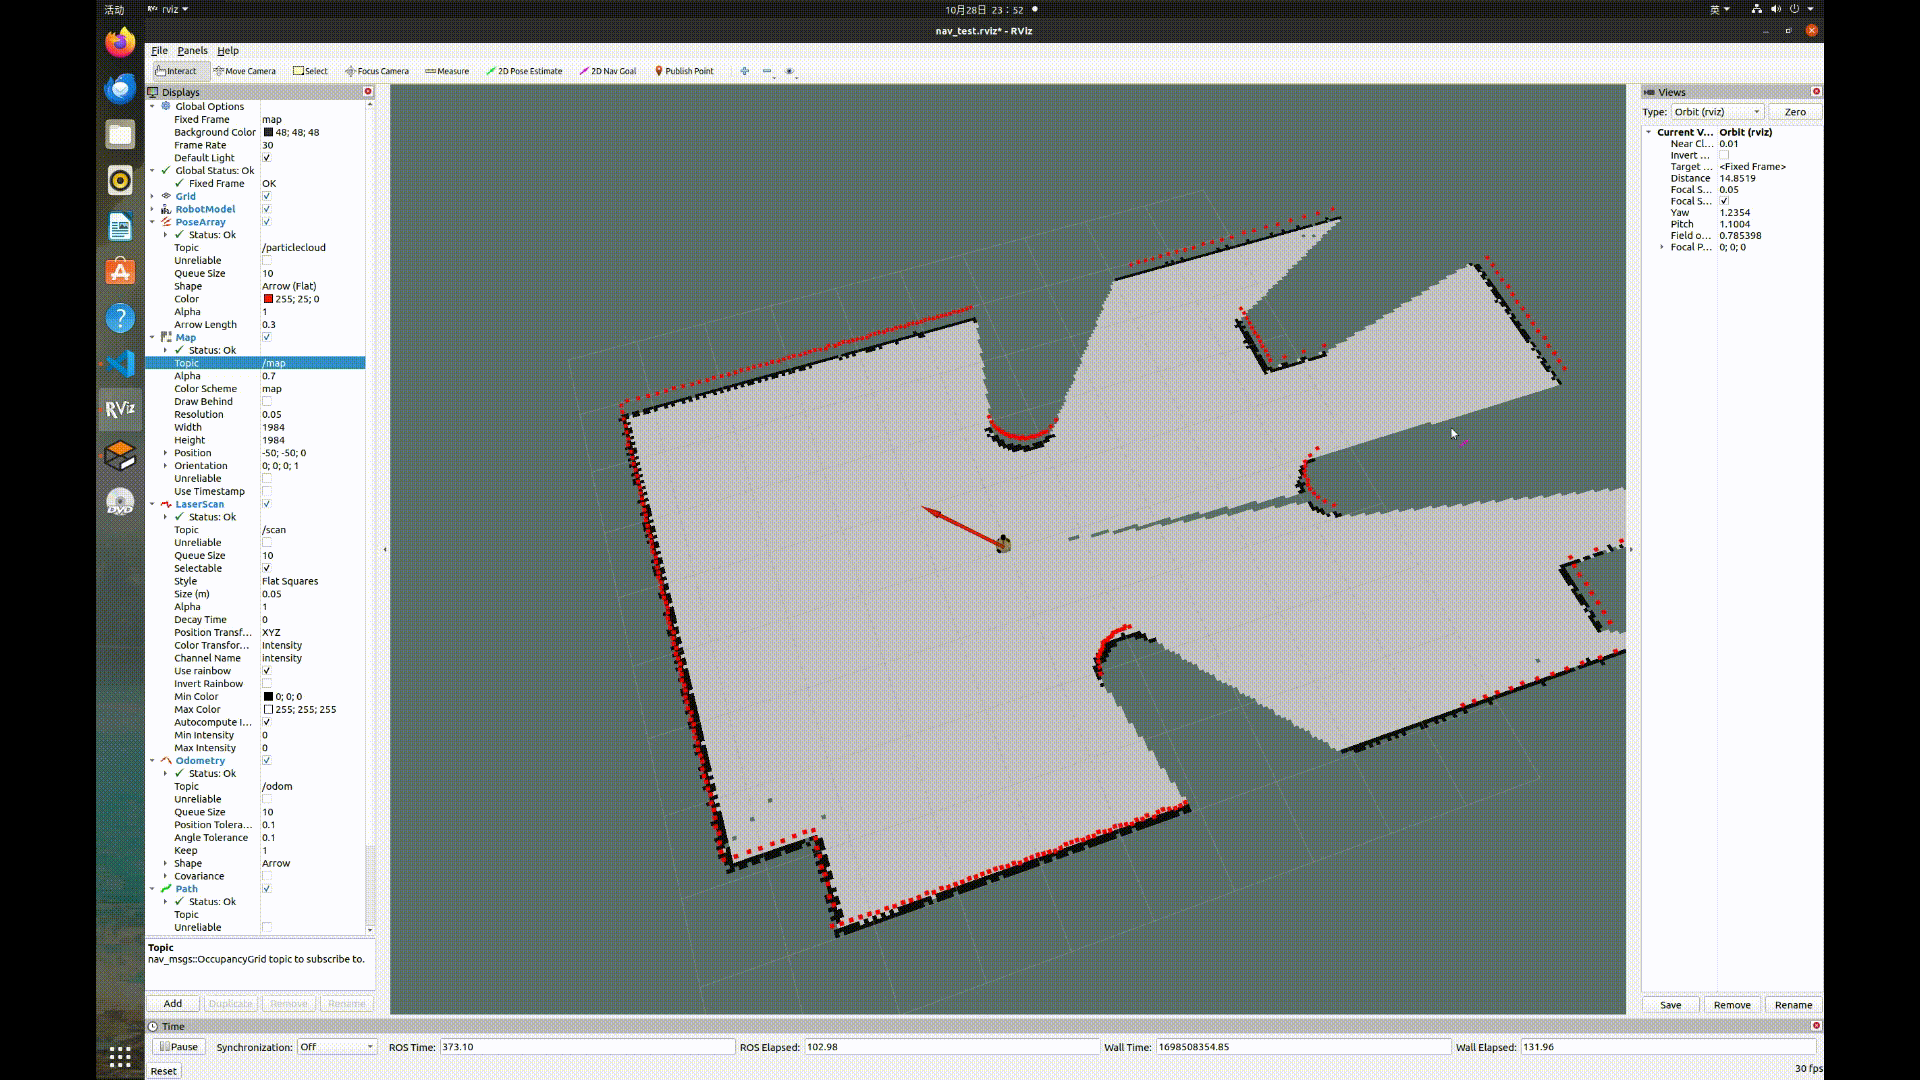Open the view Type dropdown

(x=1717, y=112)
